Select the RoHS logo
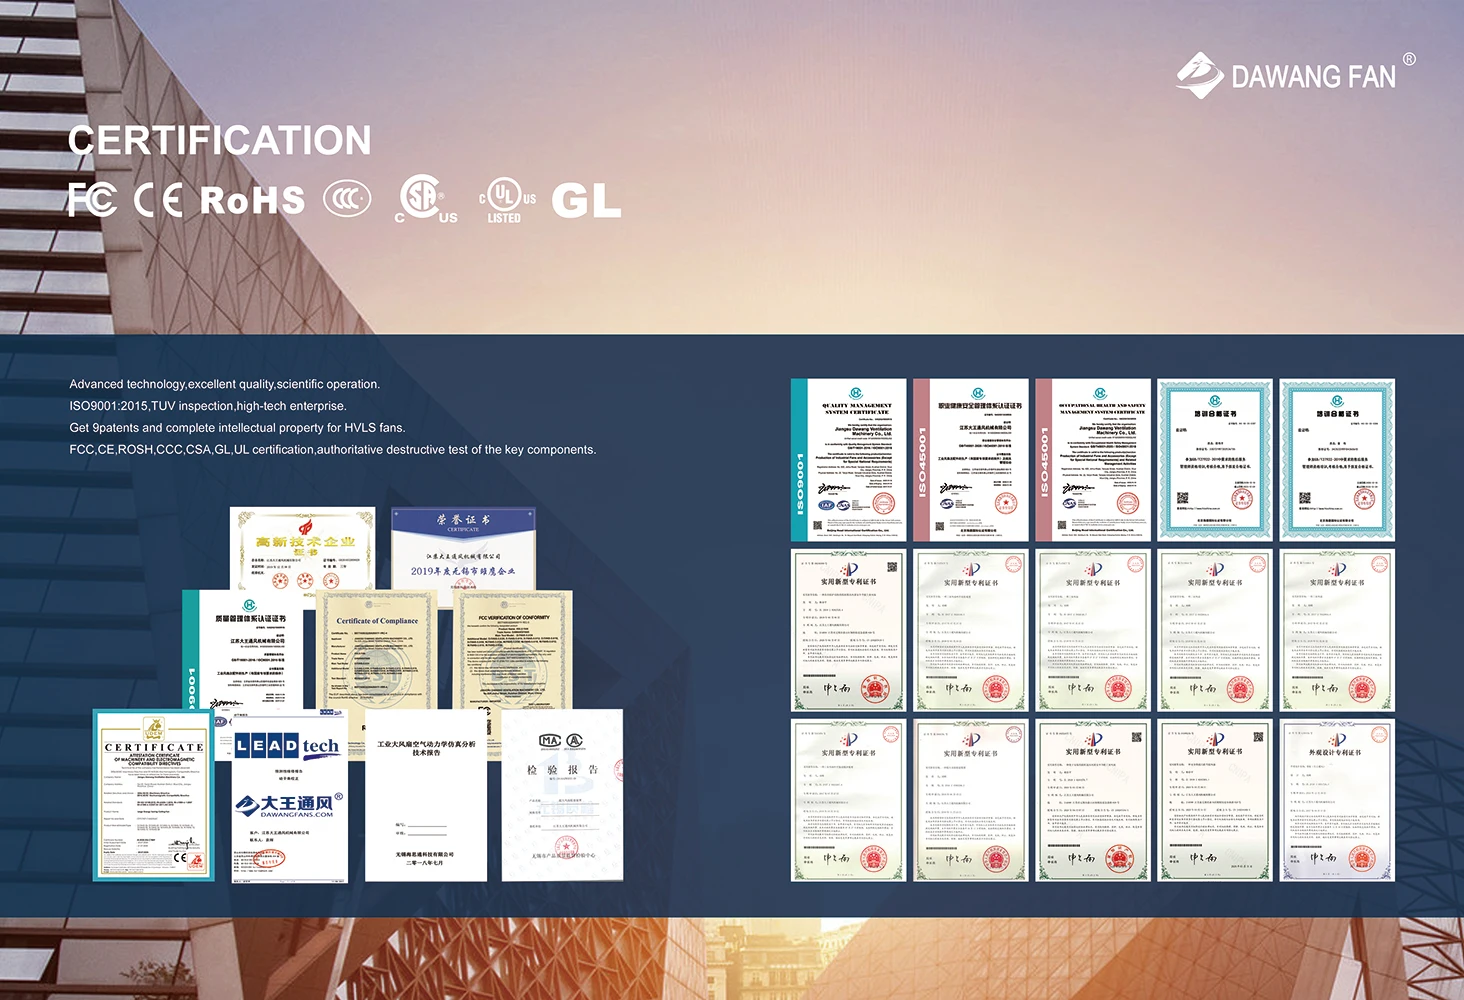Viewport: 1464px width, 1000px height. point(253,200)
